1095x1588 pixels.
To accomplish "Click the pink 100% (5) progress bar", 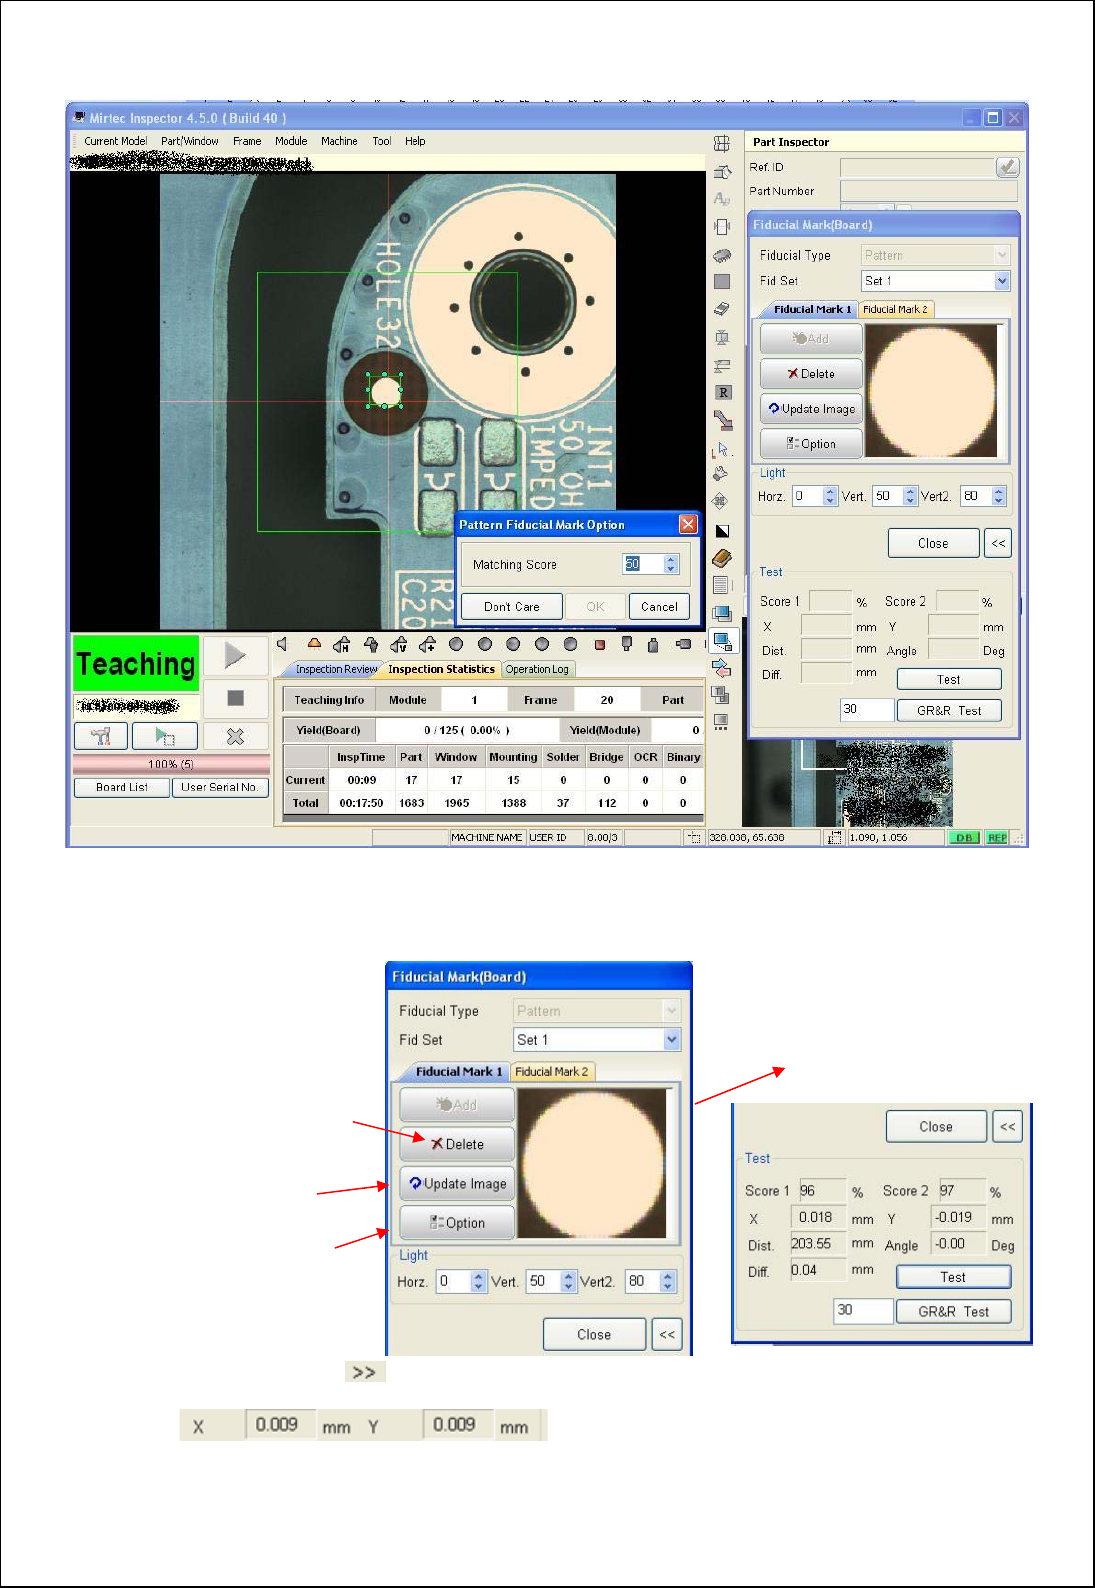I will [x=171, y=764].
